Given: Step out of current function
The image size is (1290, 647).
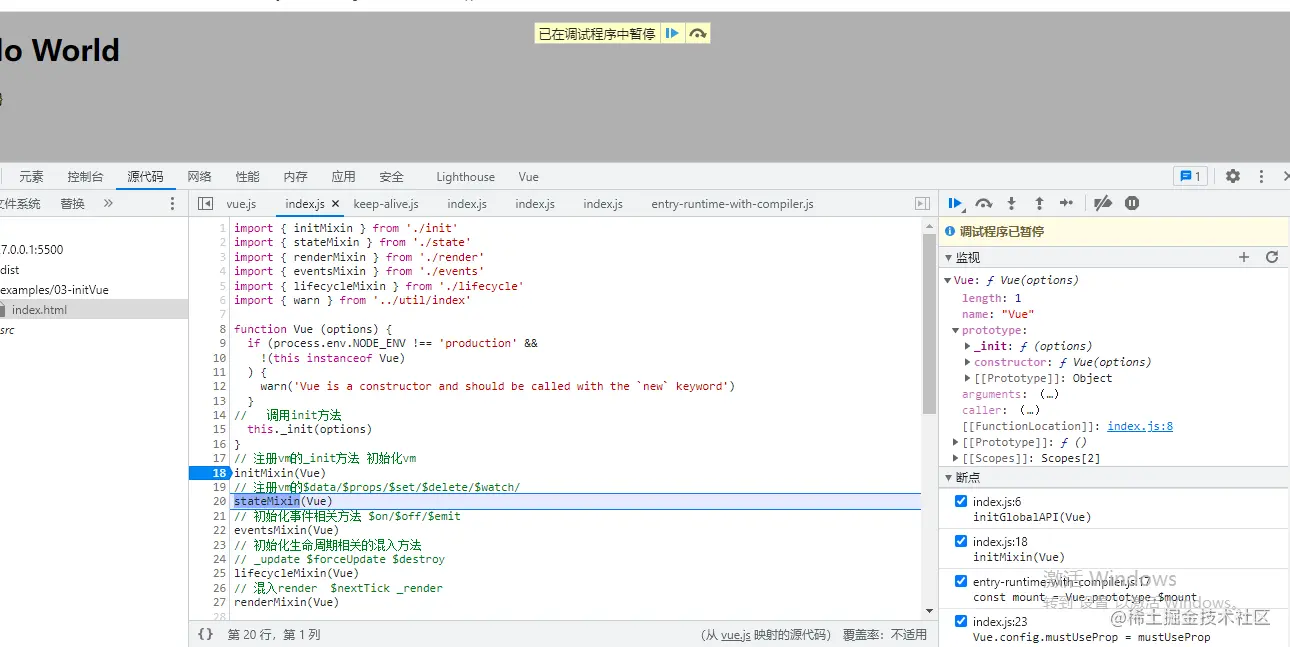Looking at the screenshot, I should (1039, 203).
